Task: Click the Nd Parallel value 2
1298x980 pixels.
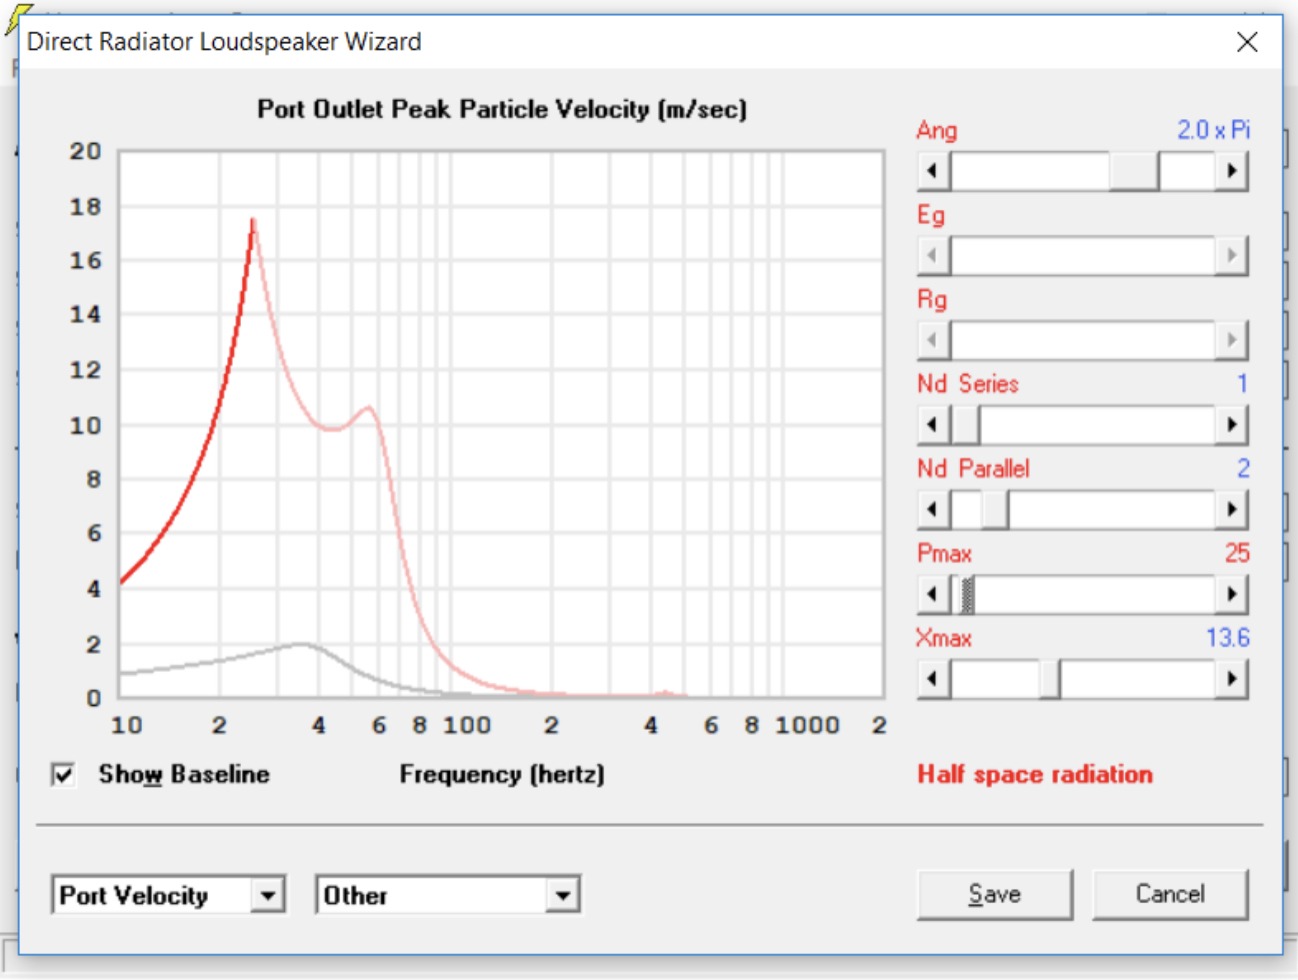Action: pyautogui.click(x=1243, y=468)
